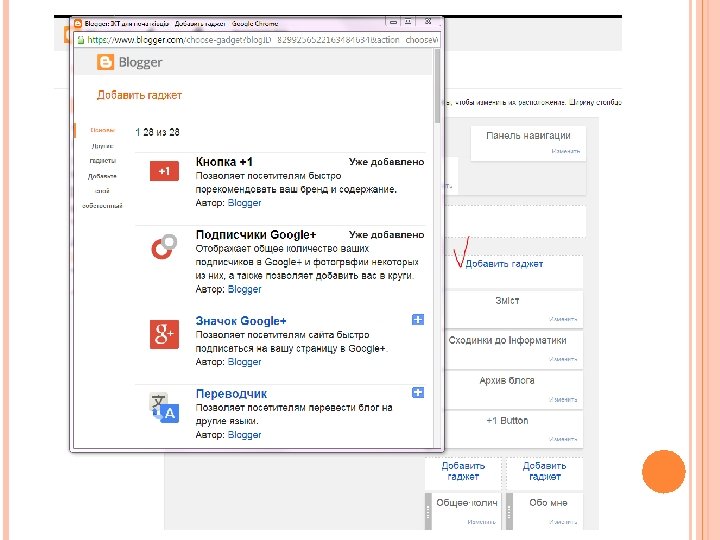Viewport: 720px width, 540px height.
Task: Open Blogger author link under Подписчики Google+
Action: click(244, 289)
